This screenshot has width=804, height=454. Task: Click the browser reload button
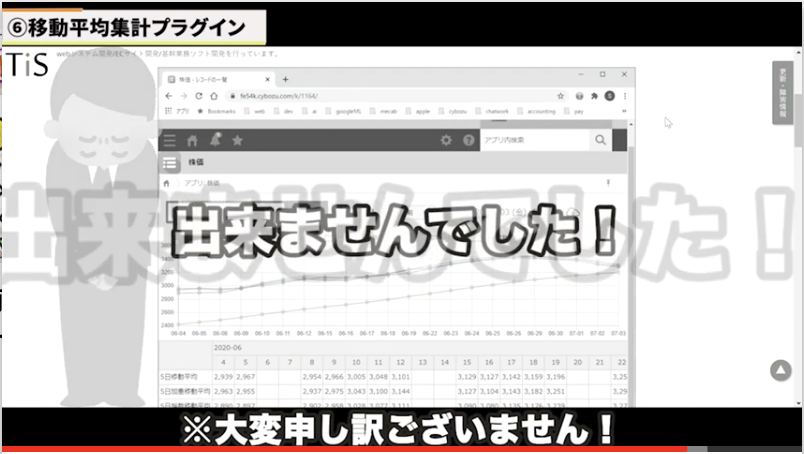coord(200,96)
